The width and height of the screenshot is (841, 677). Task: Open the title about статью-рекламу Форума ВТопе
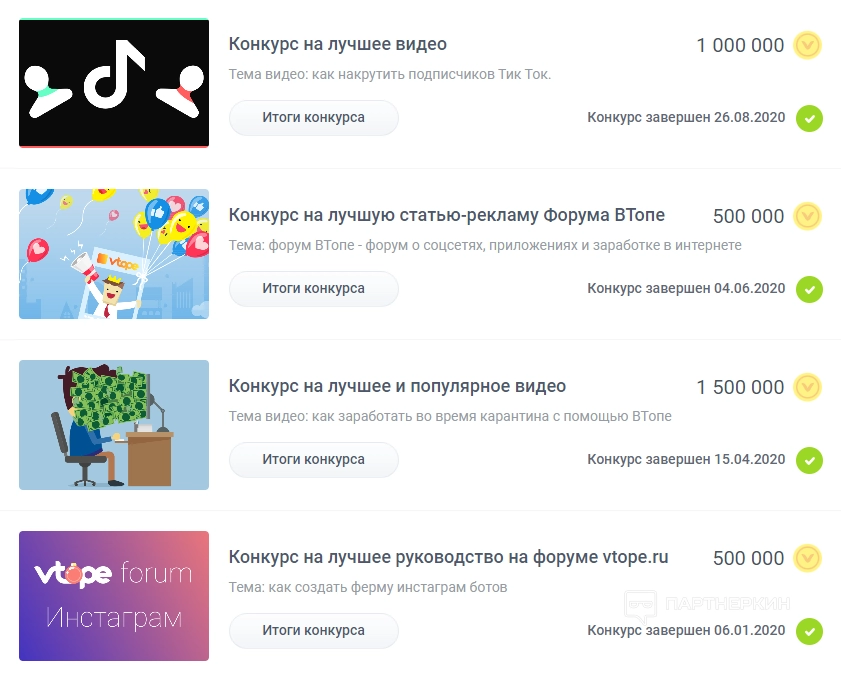click(447, 215)
